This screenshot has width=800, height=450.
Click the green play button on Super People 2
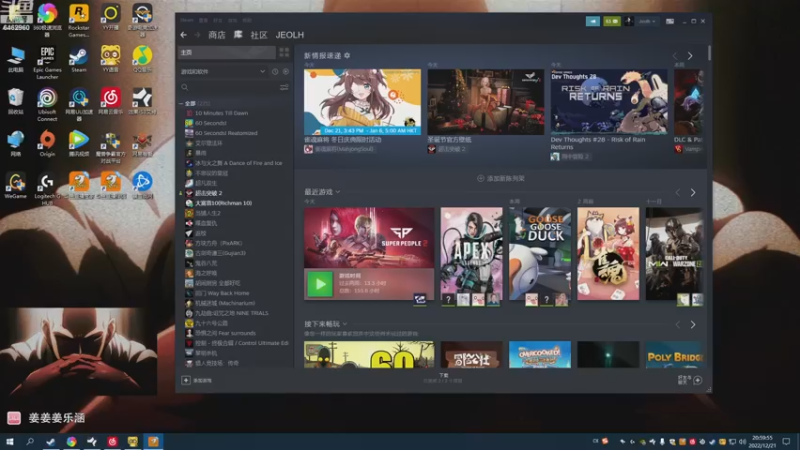[x=320, y=284]
